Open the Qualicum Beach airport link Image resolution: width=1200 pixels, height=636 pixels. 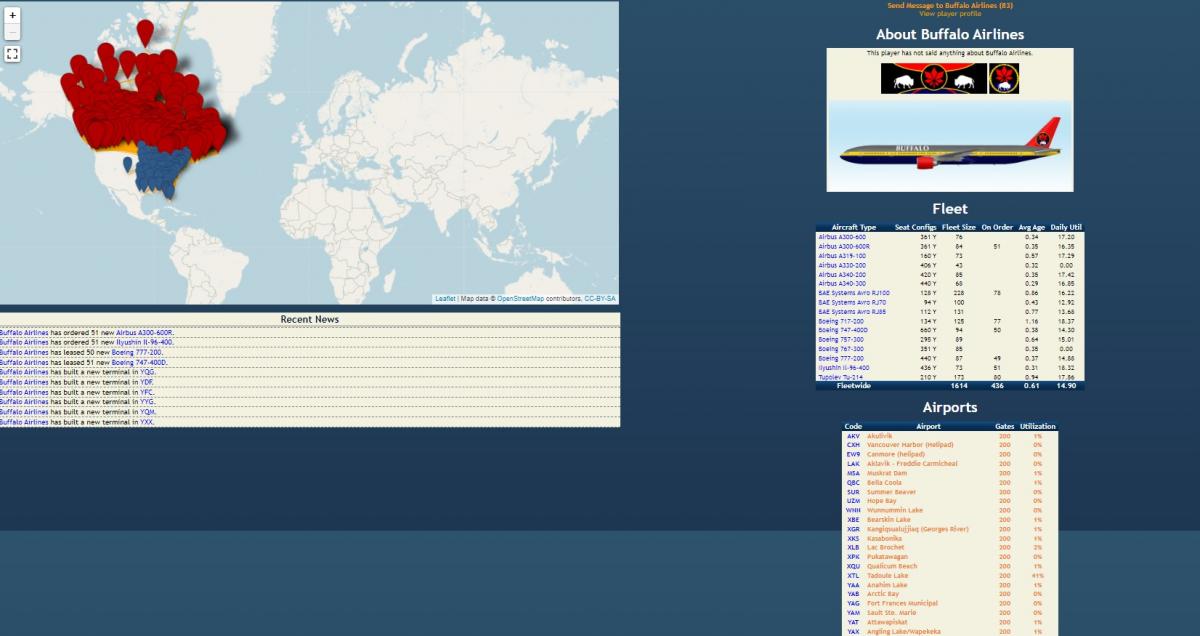[x=892, y=566]
